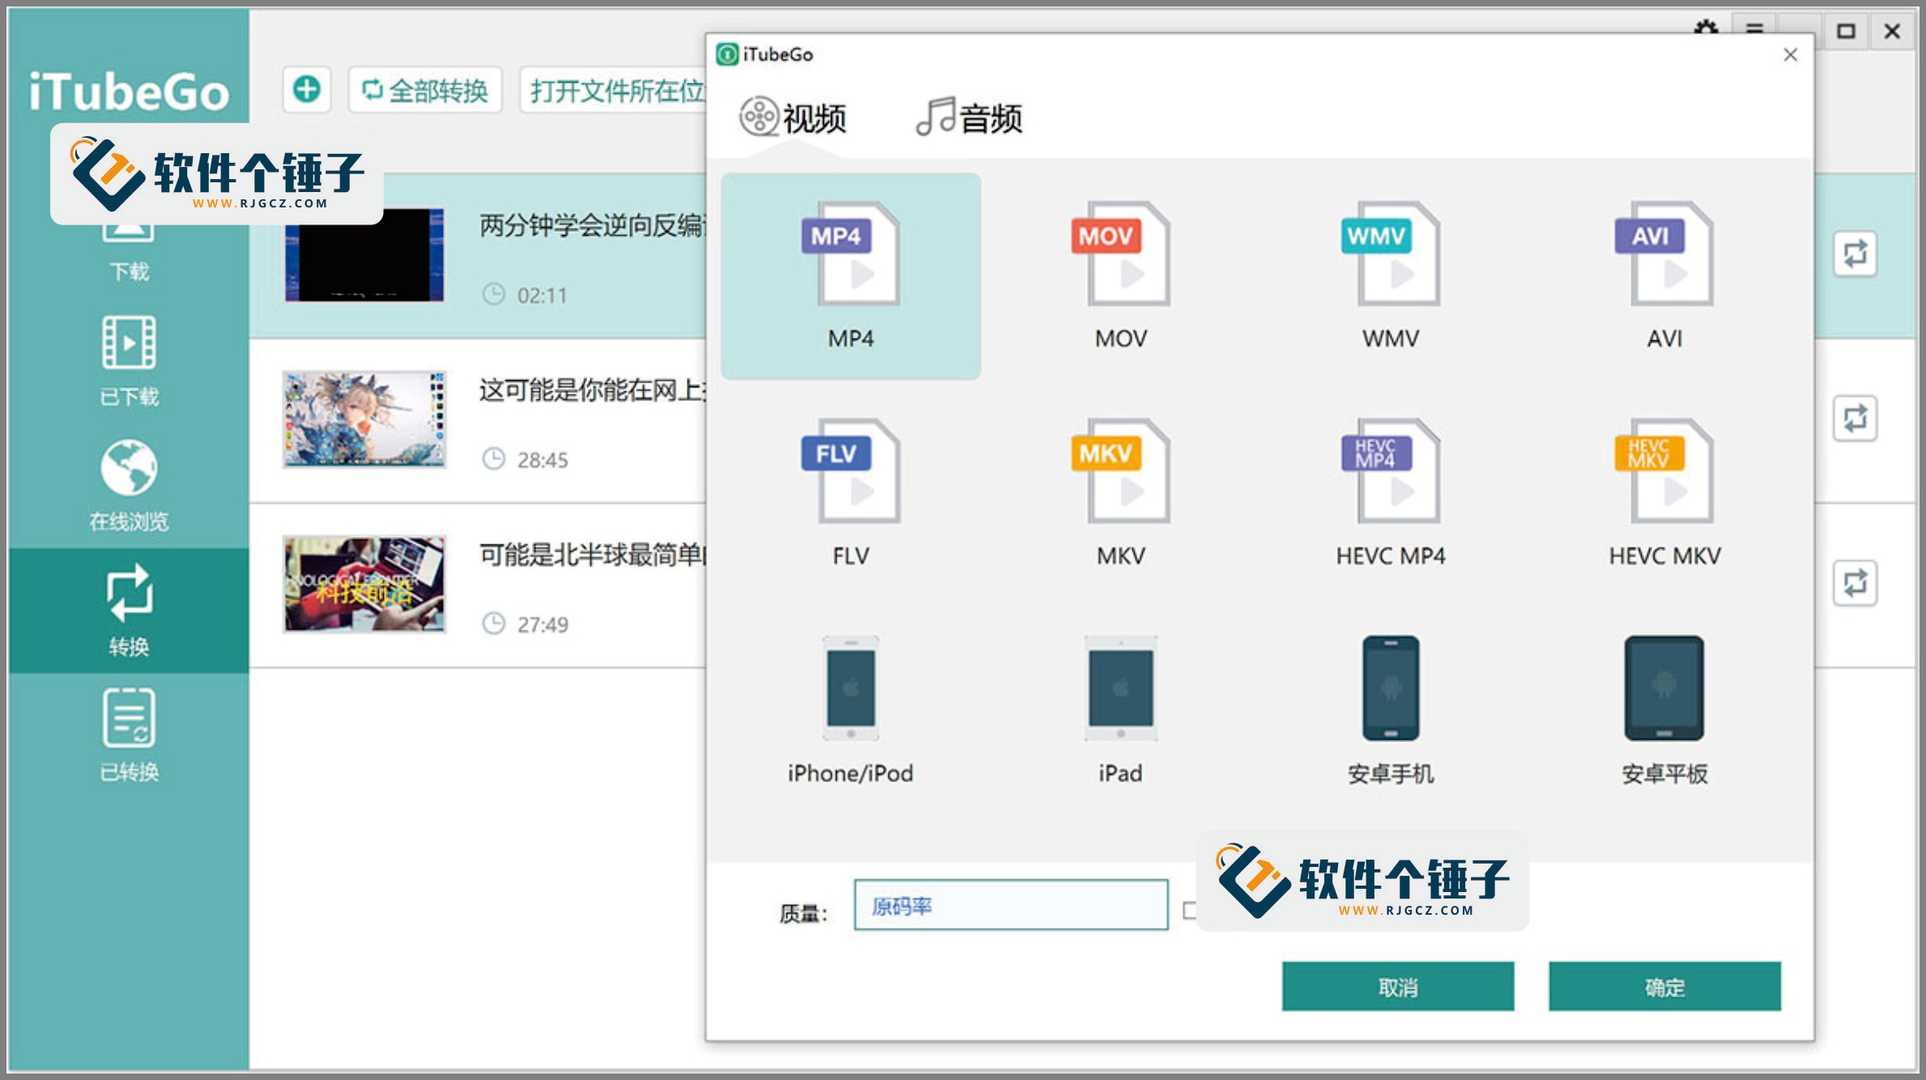Click 打开文件所在位置 button
This screenshot has height=1080, width=1926.
[612, 91]
